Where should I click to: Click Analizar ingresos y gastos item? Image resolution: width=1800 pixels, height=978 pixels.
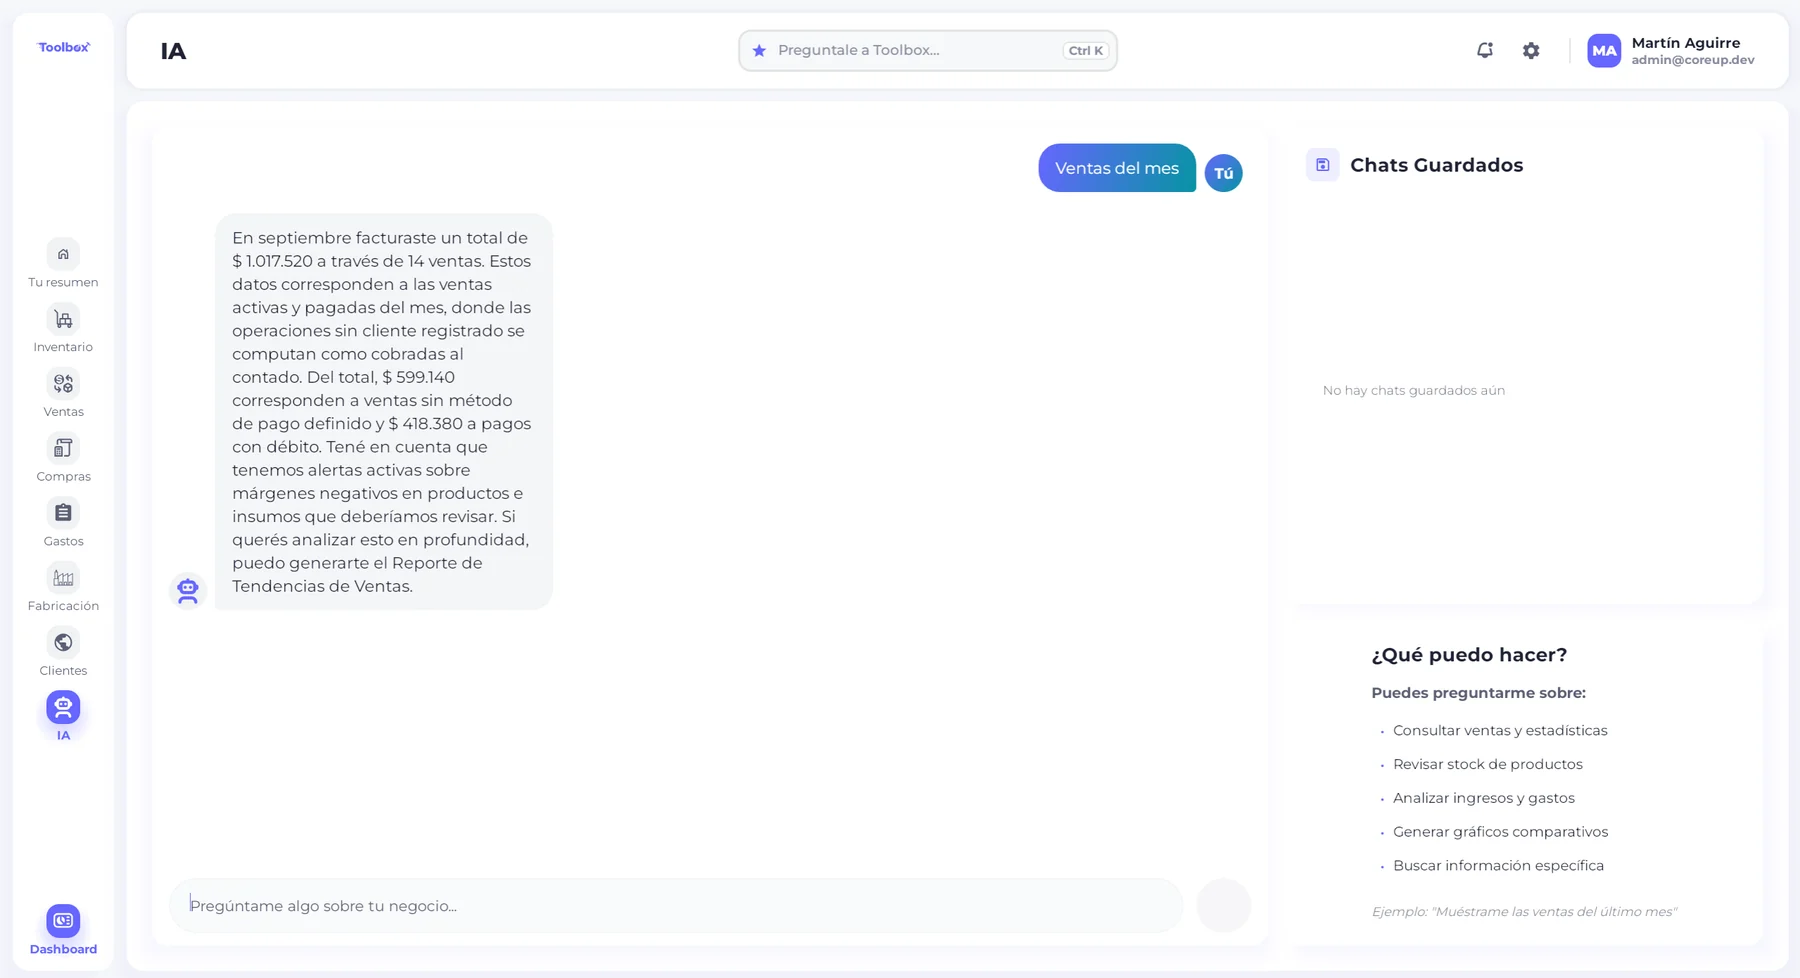pos(1484,798)
